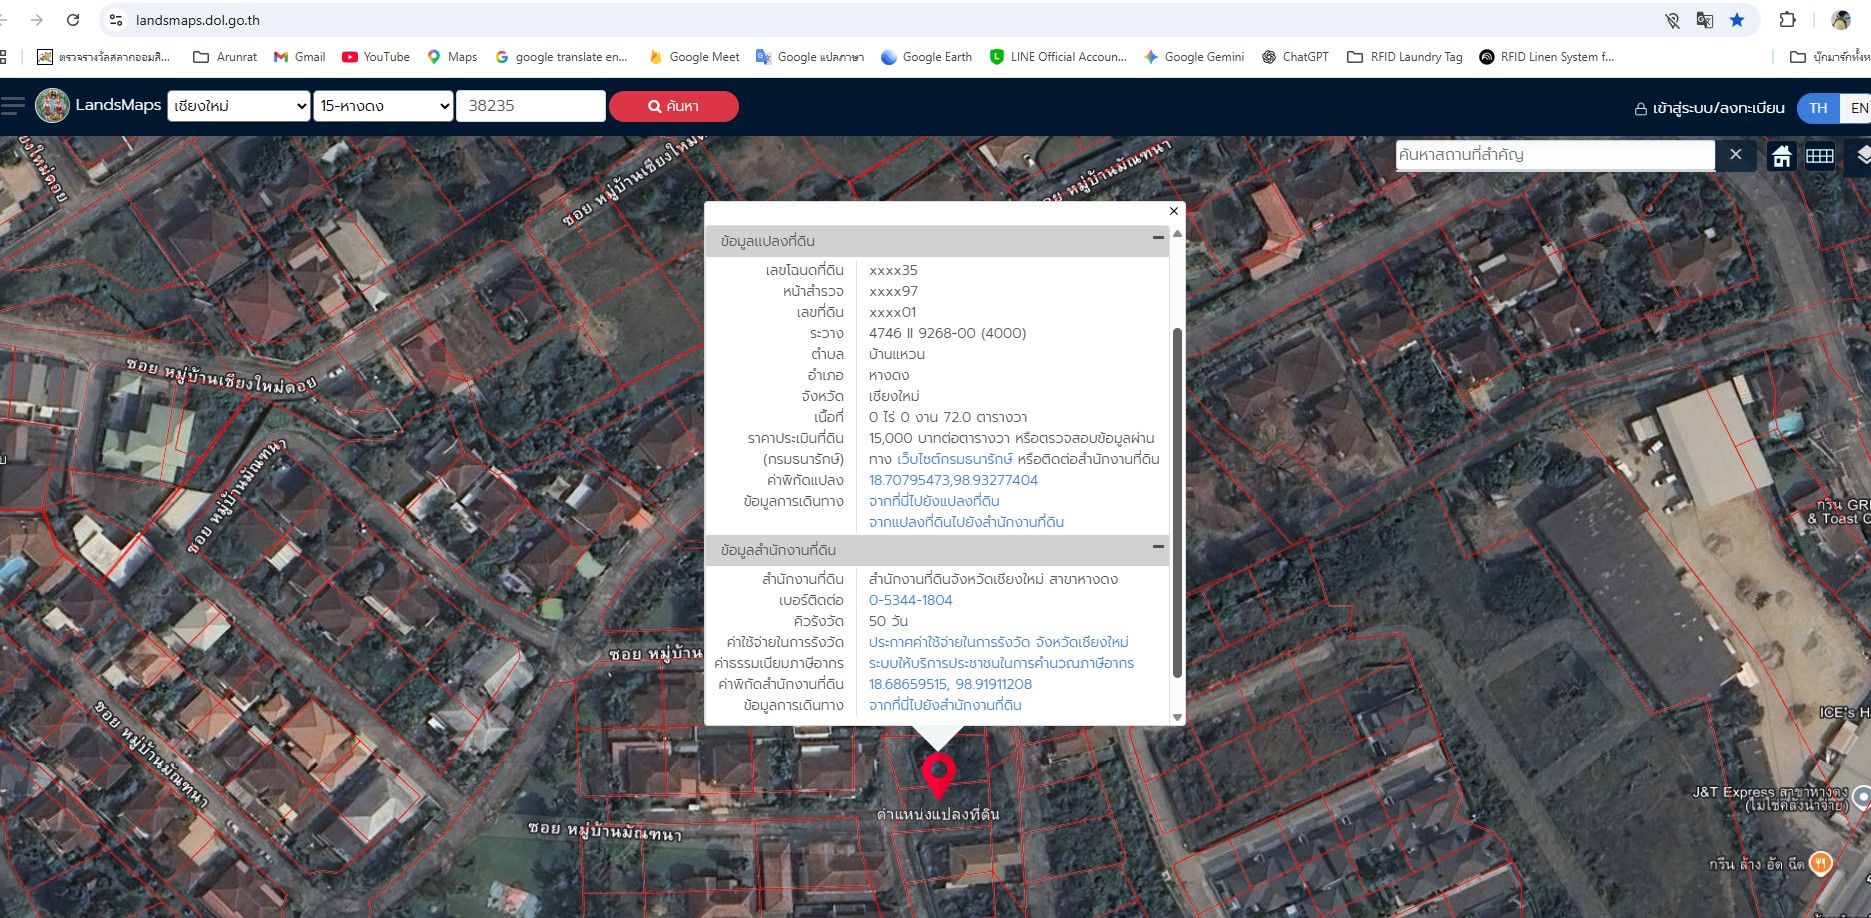
Task: Click the home icon on the map toolbar
Action: click(1781, 156)
